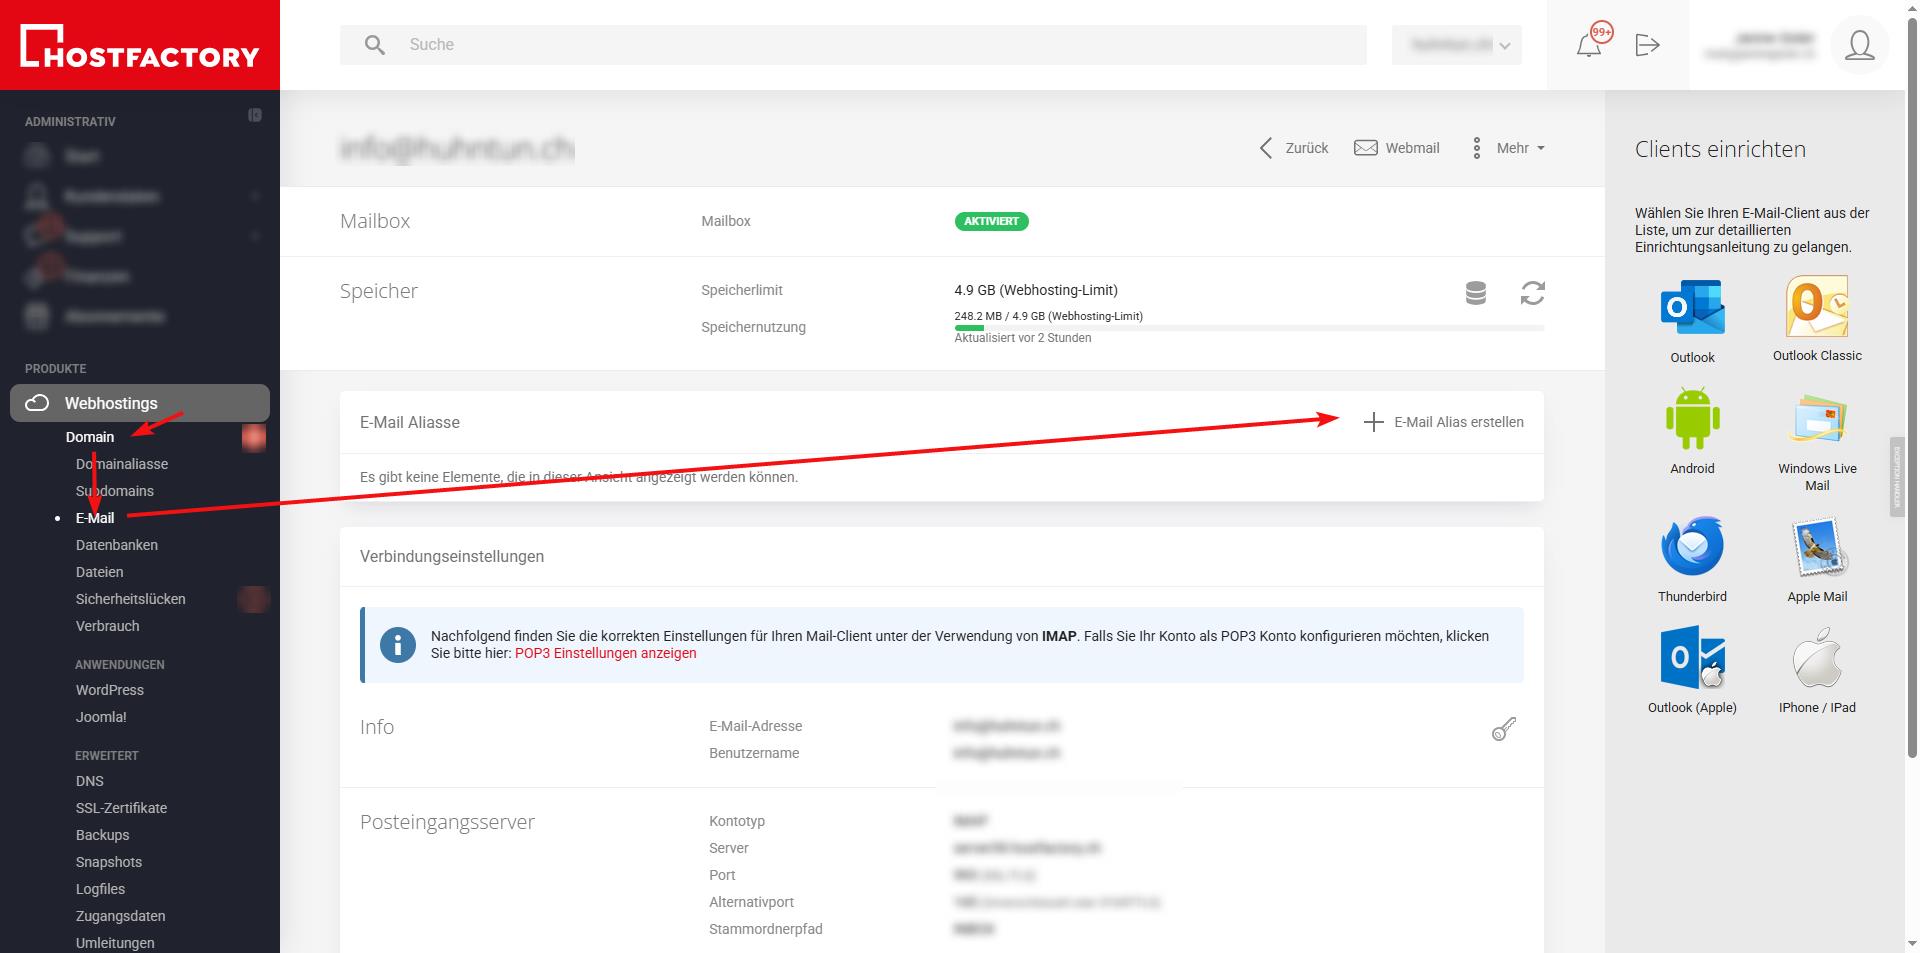Image resolution: width=1920 pixels, height=953 pixels.
Task: Open Domainaliasse sidebar item
Action: pyautogui.click(x=122, y=464)
